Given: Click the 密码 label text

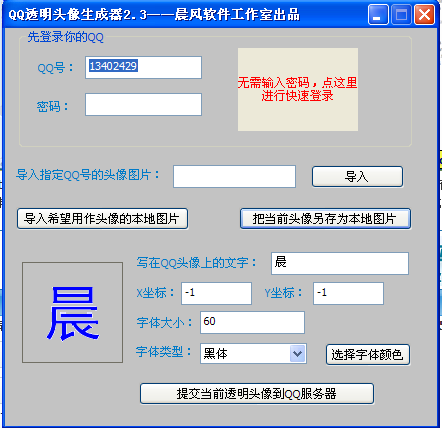Looking at the screenshot, I should [x=52, y=106].
